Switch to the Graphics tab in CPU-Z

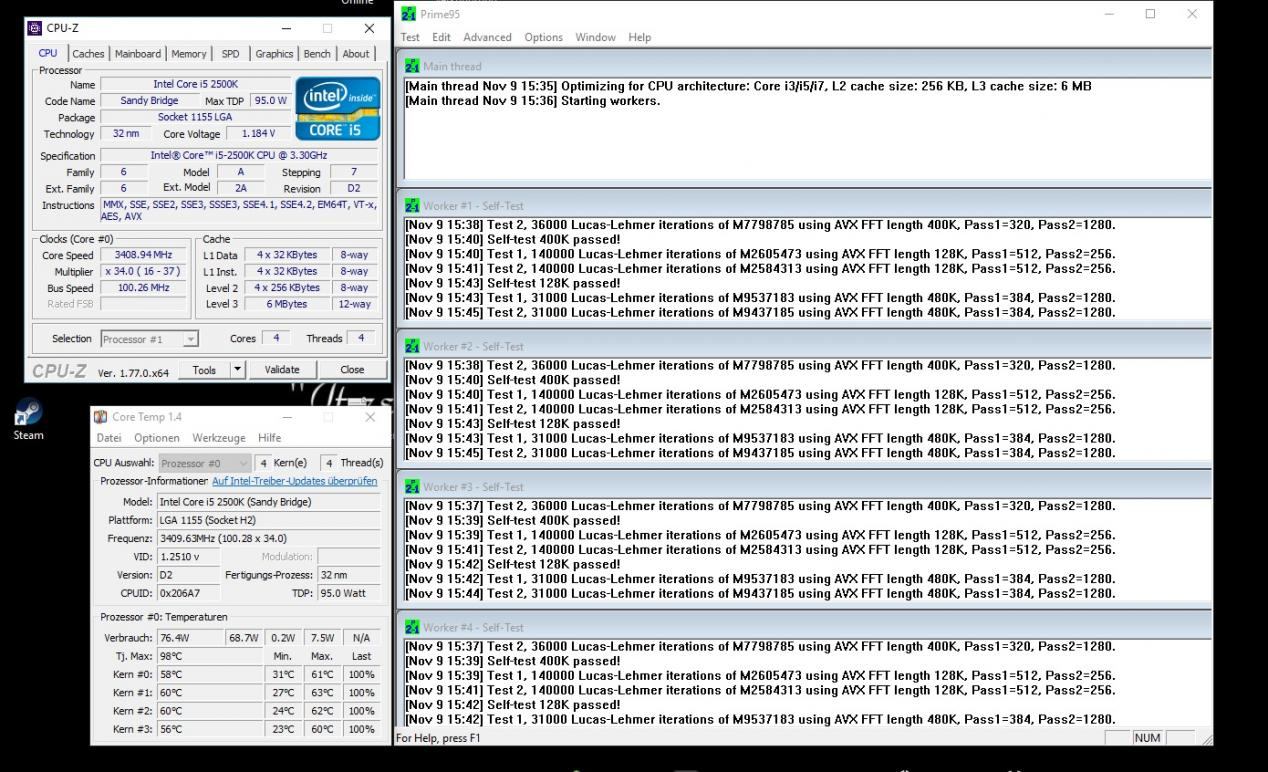pyautogui.click(x=274, y=54)
